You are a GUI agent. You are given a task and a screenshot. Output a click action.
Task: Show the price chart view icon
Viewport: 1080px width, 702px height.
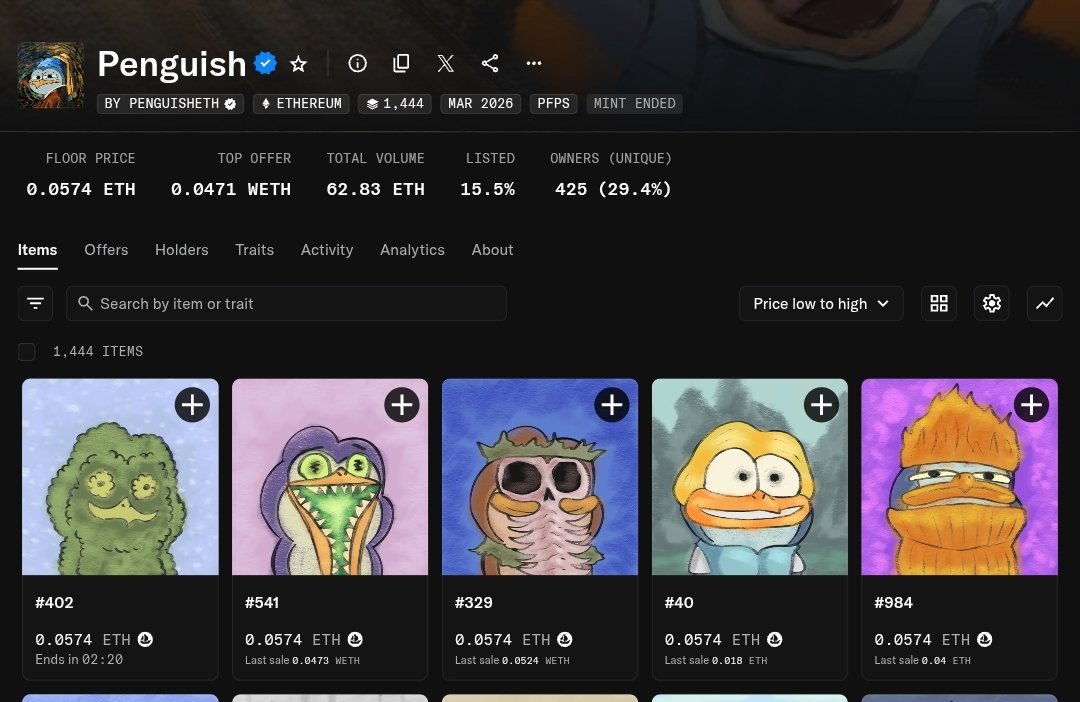[x=1045, y=303]
